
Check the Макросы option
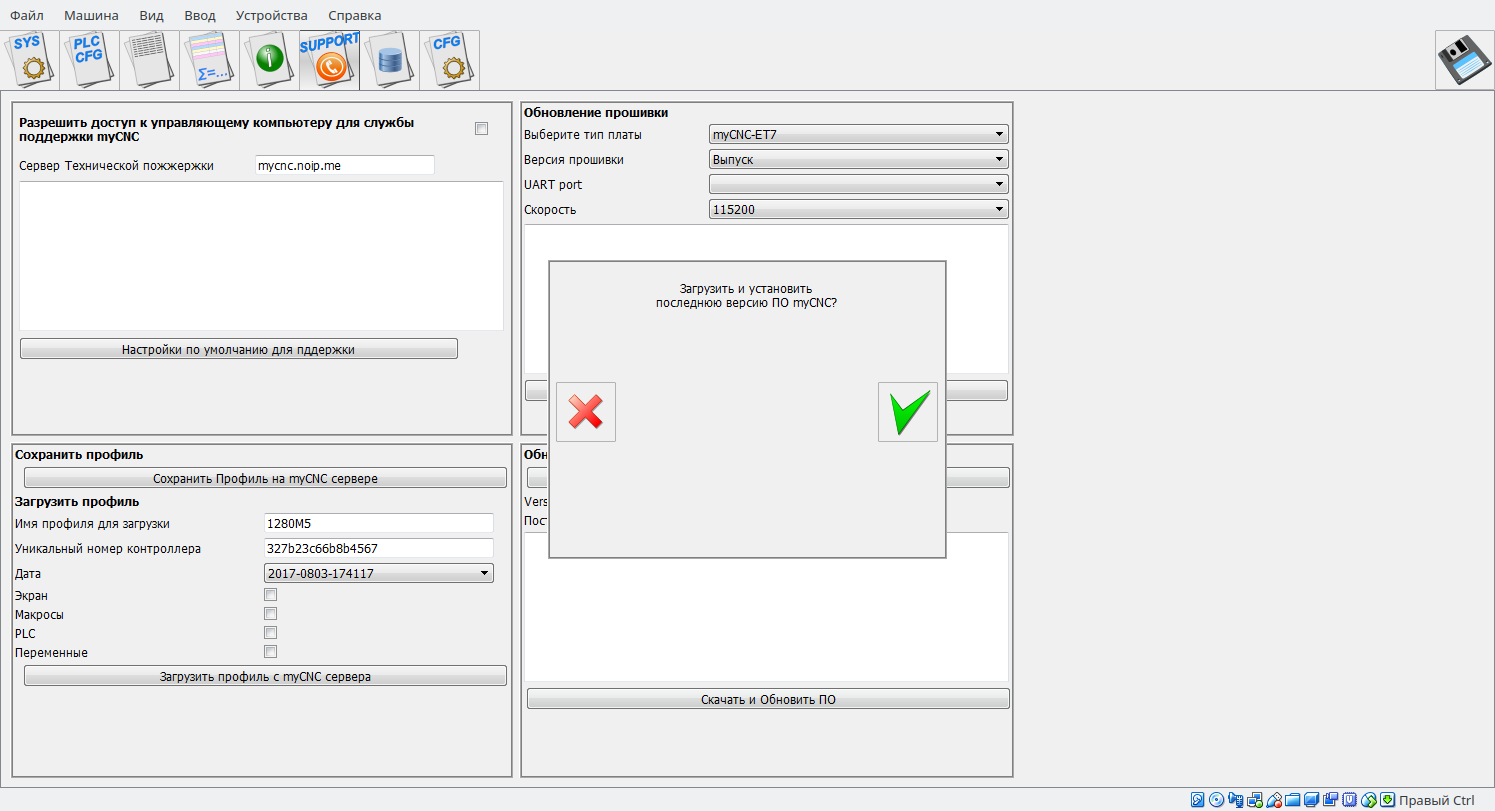pyautogui.click(x=270, y=614)
